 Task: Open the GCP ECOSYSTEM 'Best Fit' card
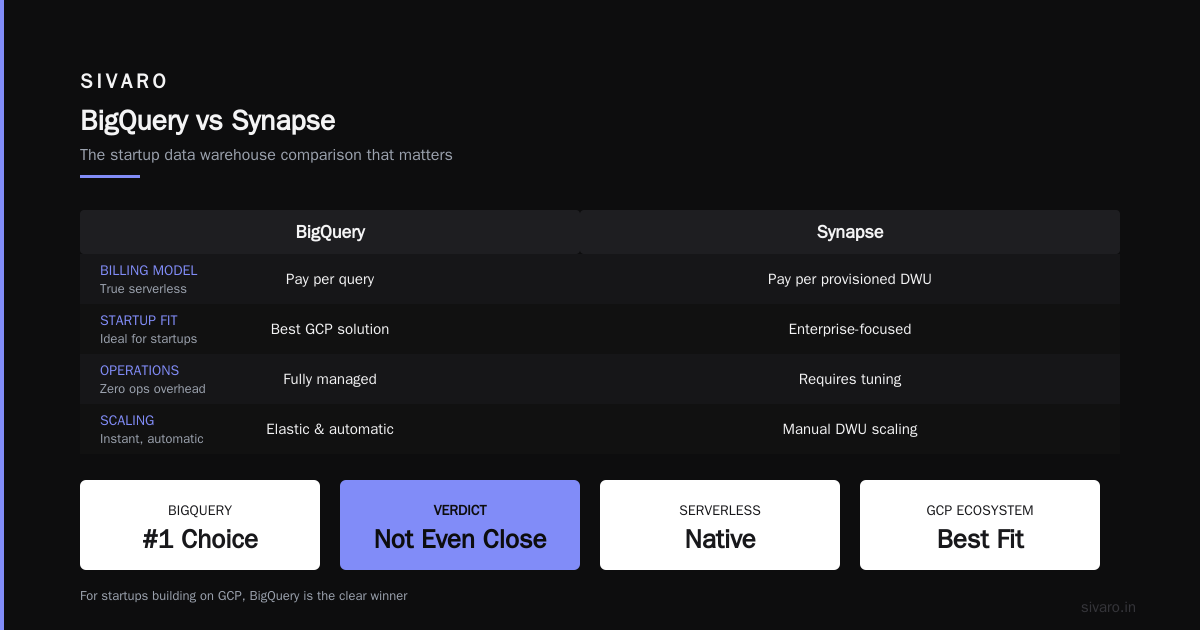click(x=980, y=525)
